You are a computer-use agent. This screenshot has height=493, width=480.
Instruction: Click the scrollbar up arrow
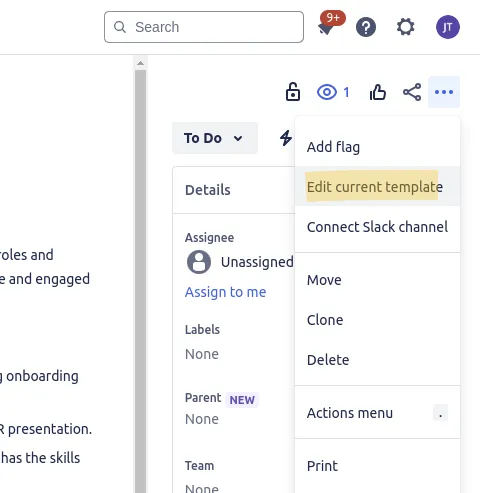140,63
